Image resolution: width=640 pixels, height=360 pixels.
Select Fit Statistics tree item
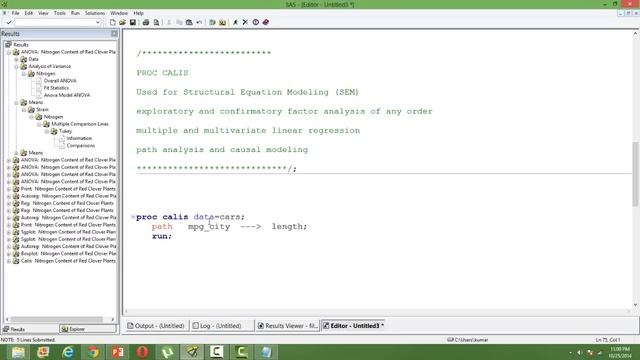click(x=56, y=88)
